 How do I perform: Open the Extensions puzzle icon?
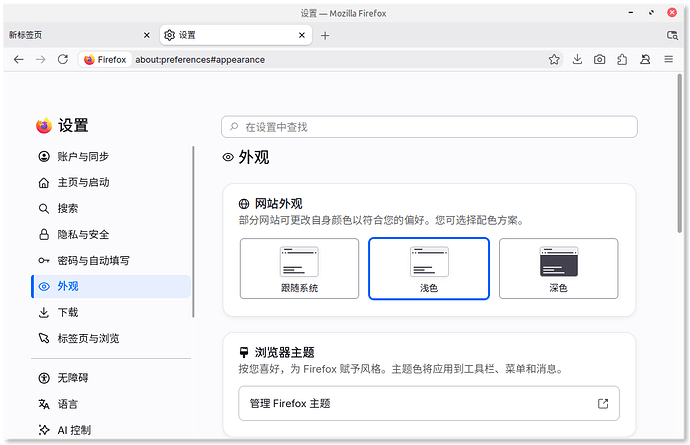click(622, 59)
